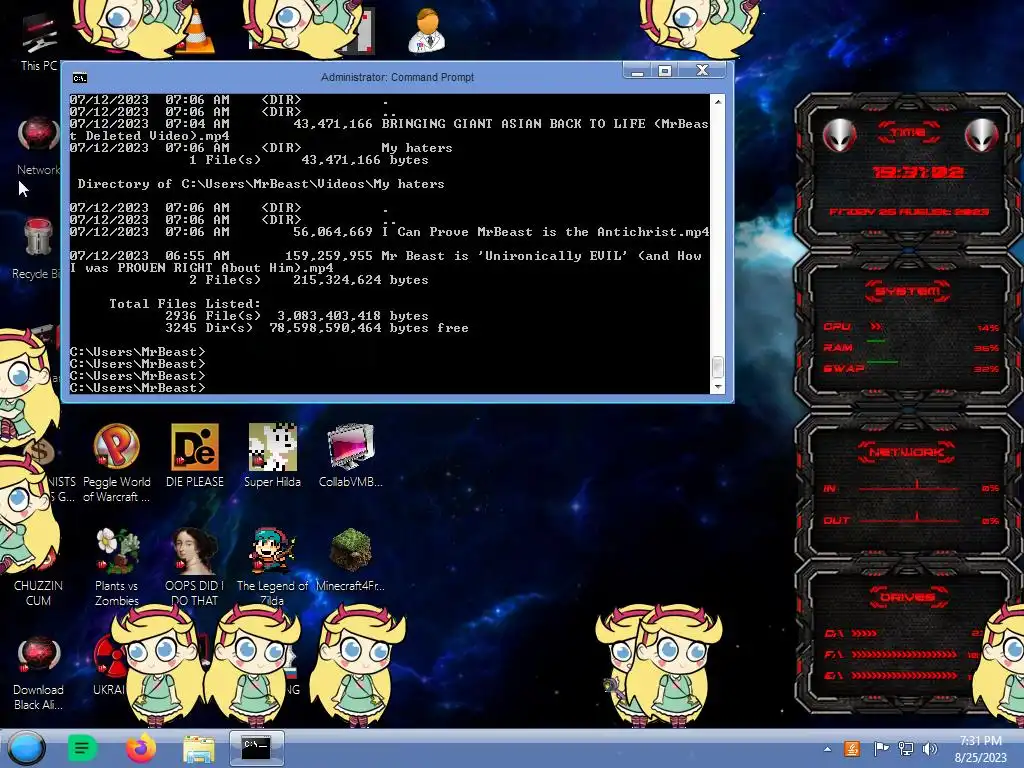
Task: Click the Administrator: Command Prompt title bar
Action: [397, 77]
